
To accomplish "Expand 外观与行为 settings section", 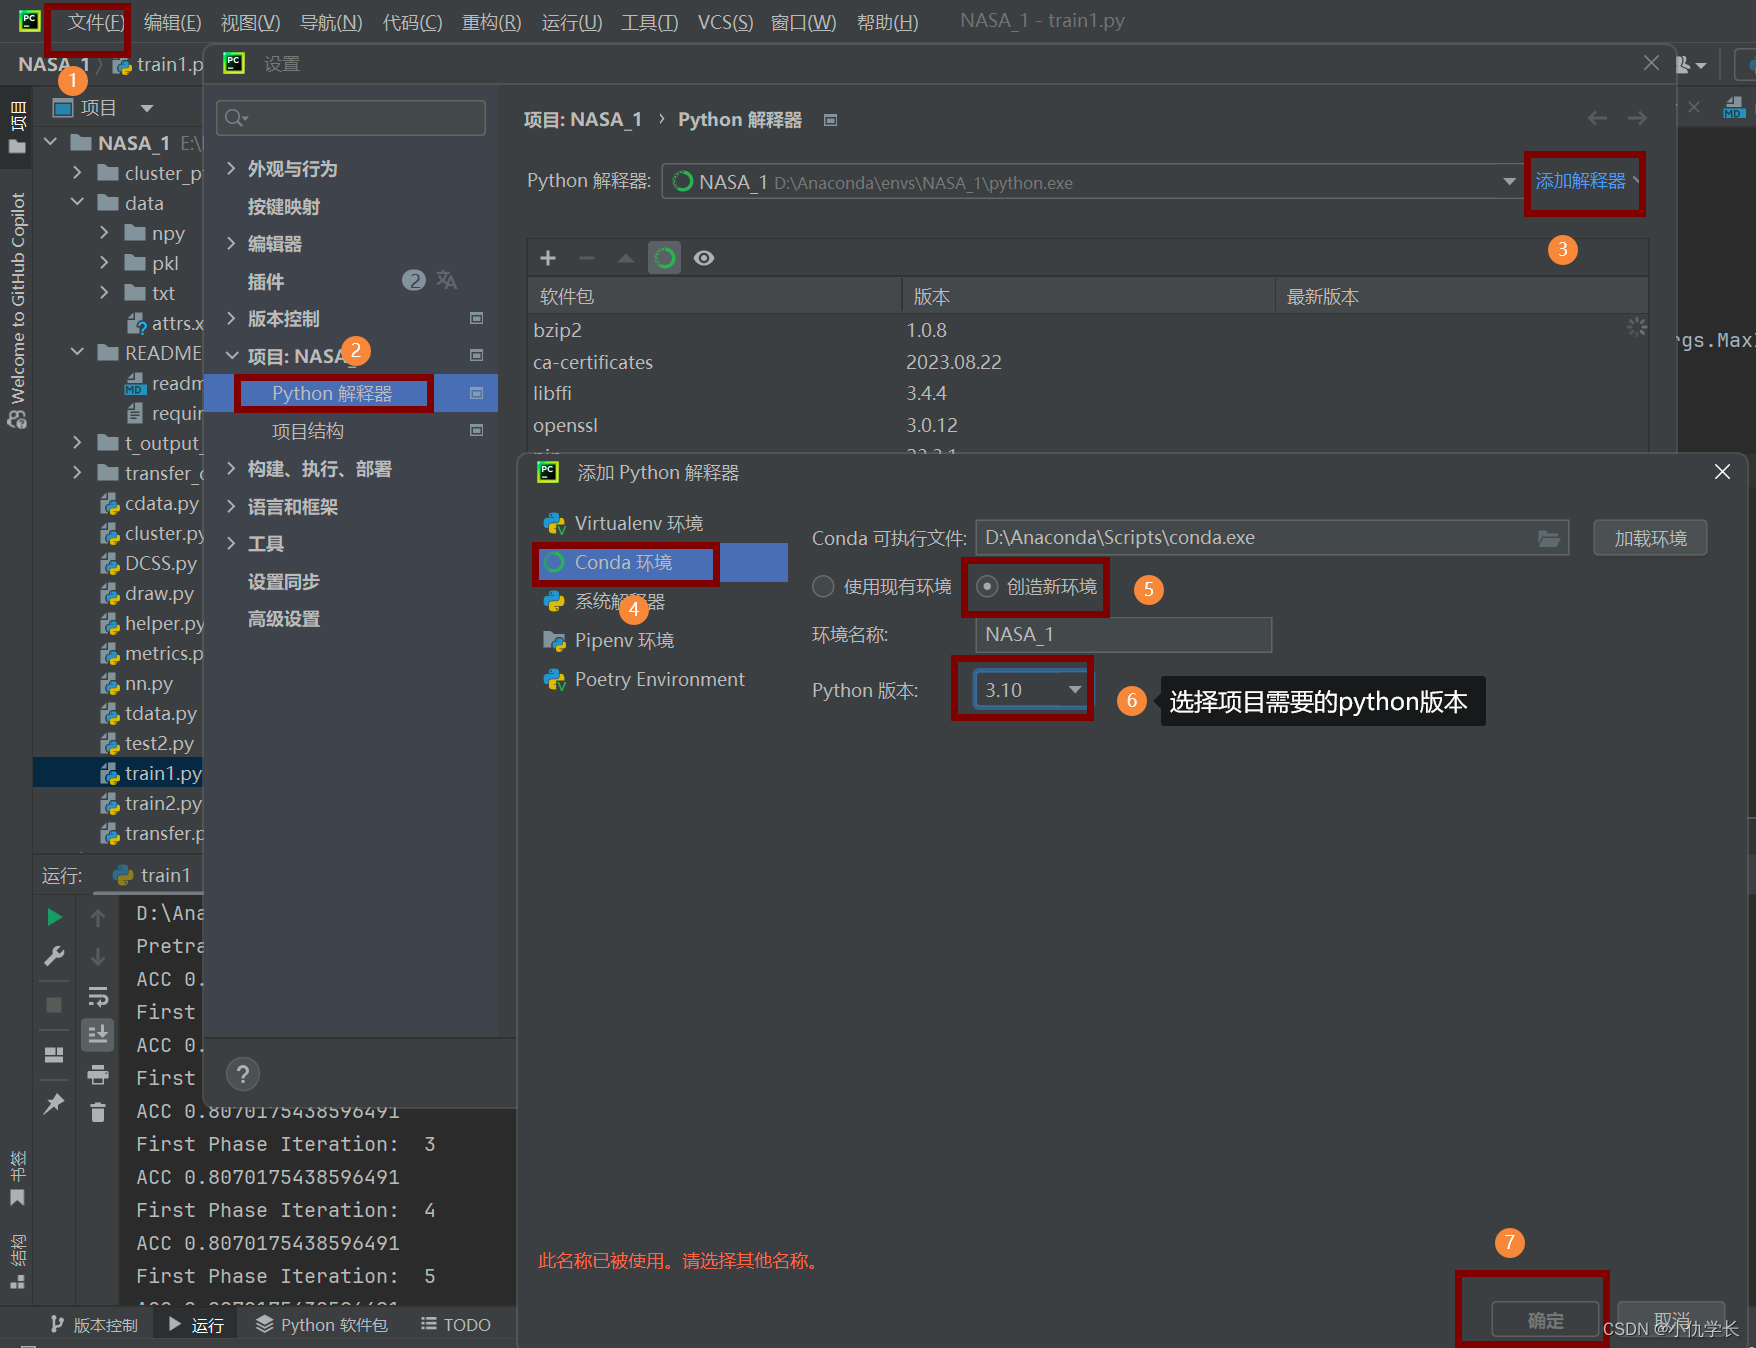I will click(231, 168).
